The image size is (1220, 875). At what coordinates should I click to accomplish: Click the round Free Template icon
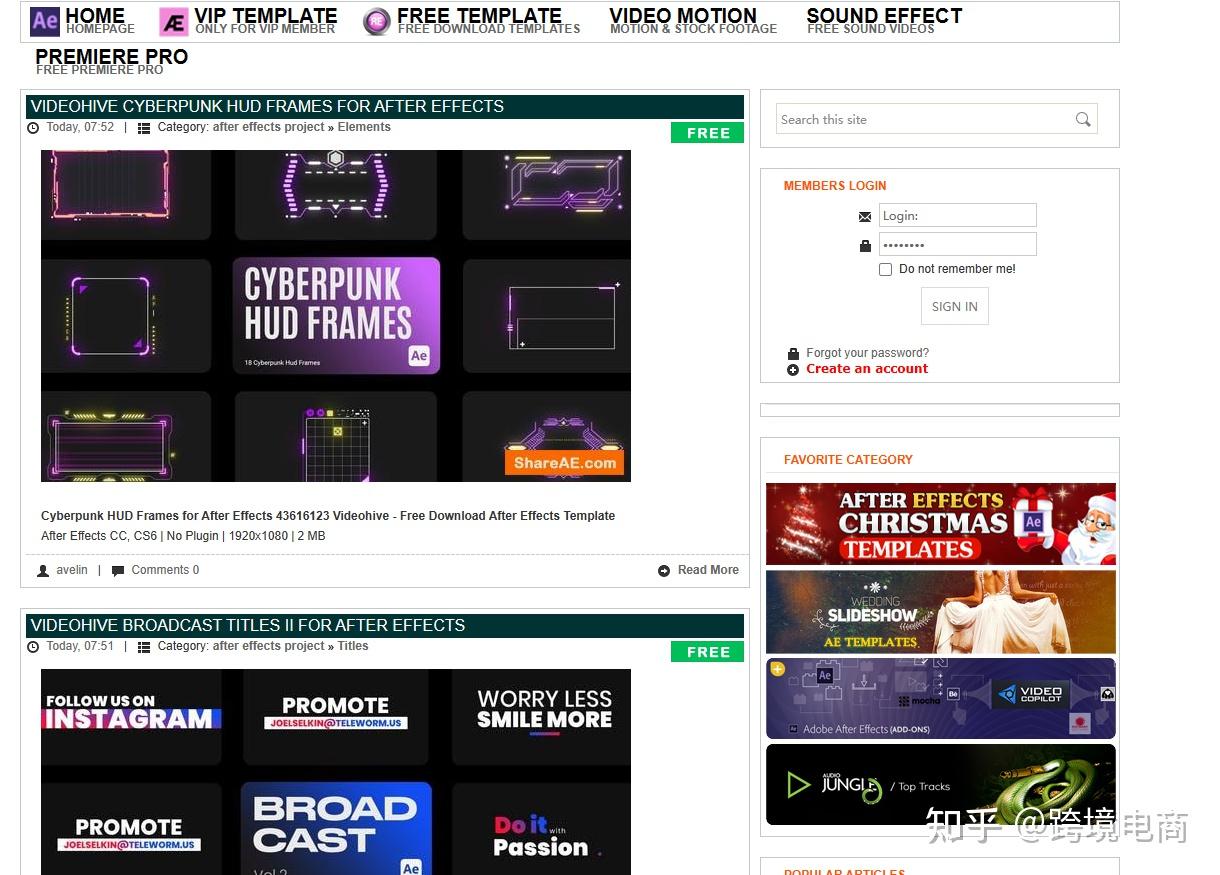click(377, 21)
